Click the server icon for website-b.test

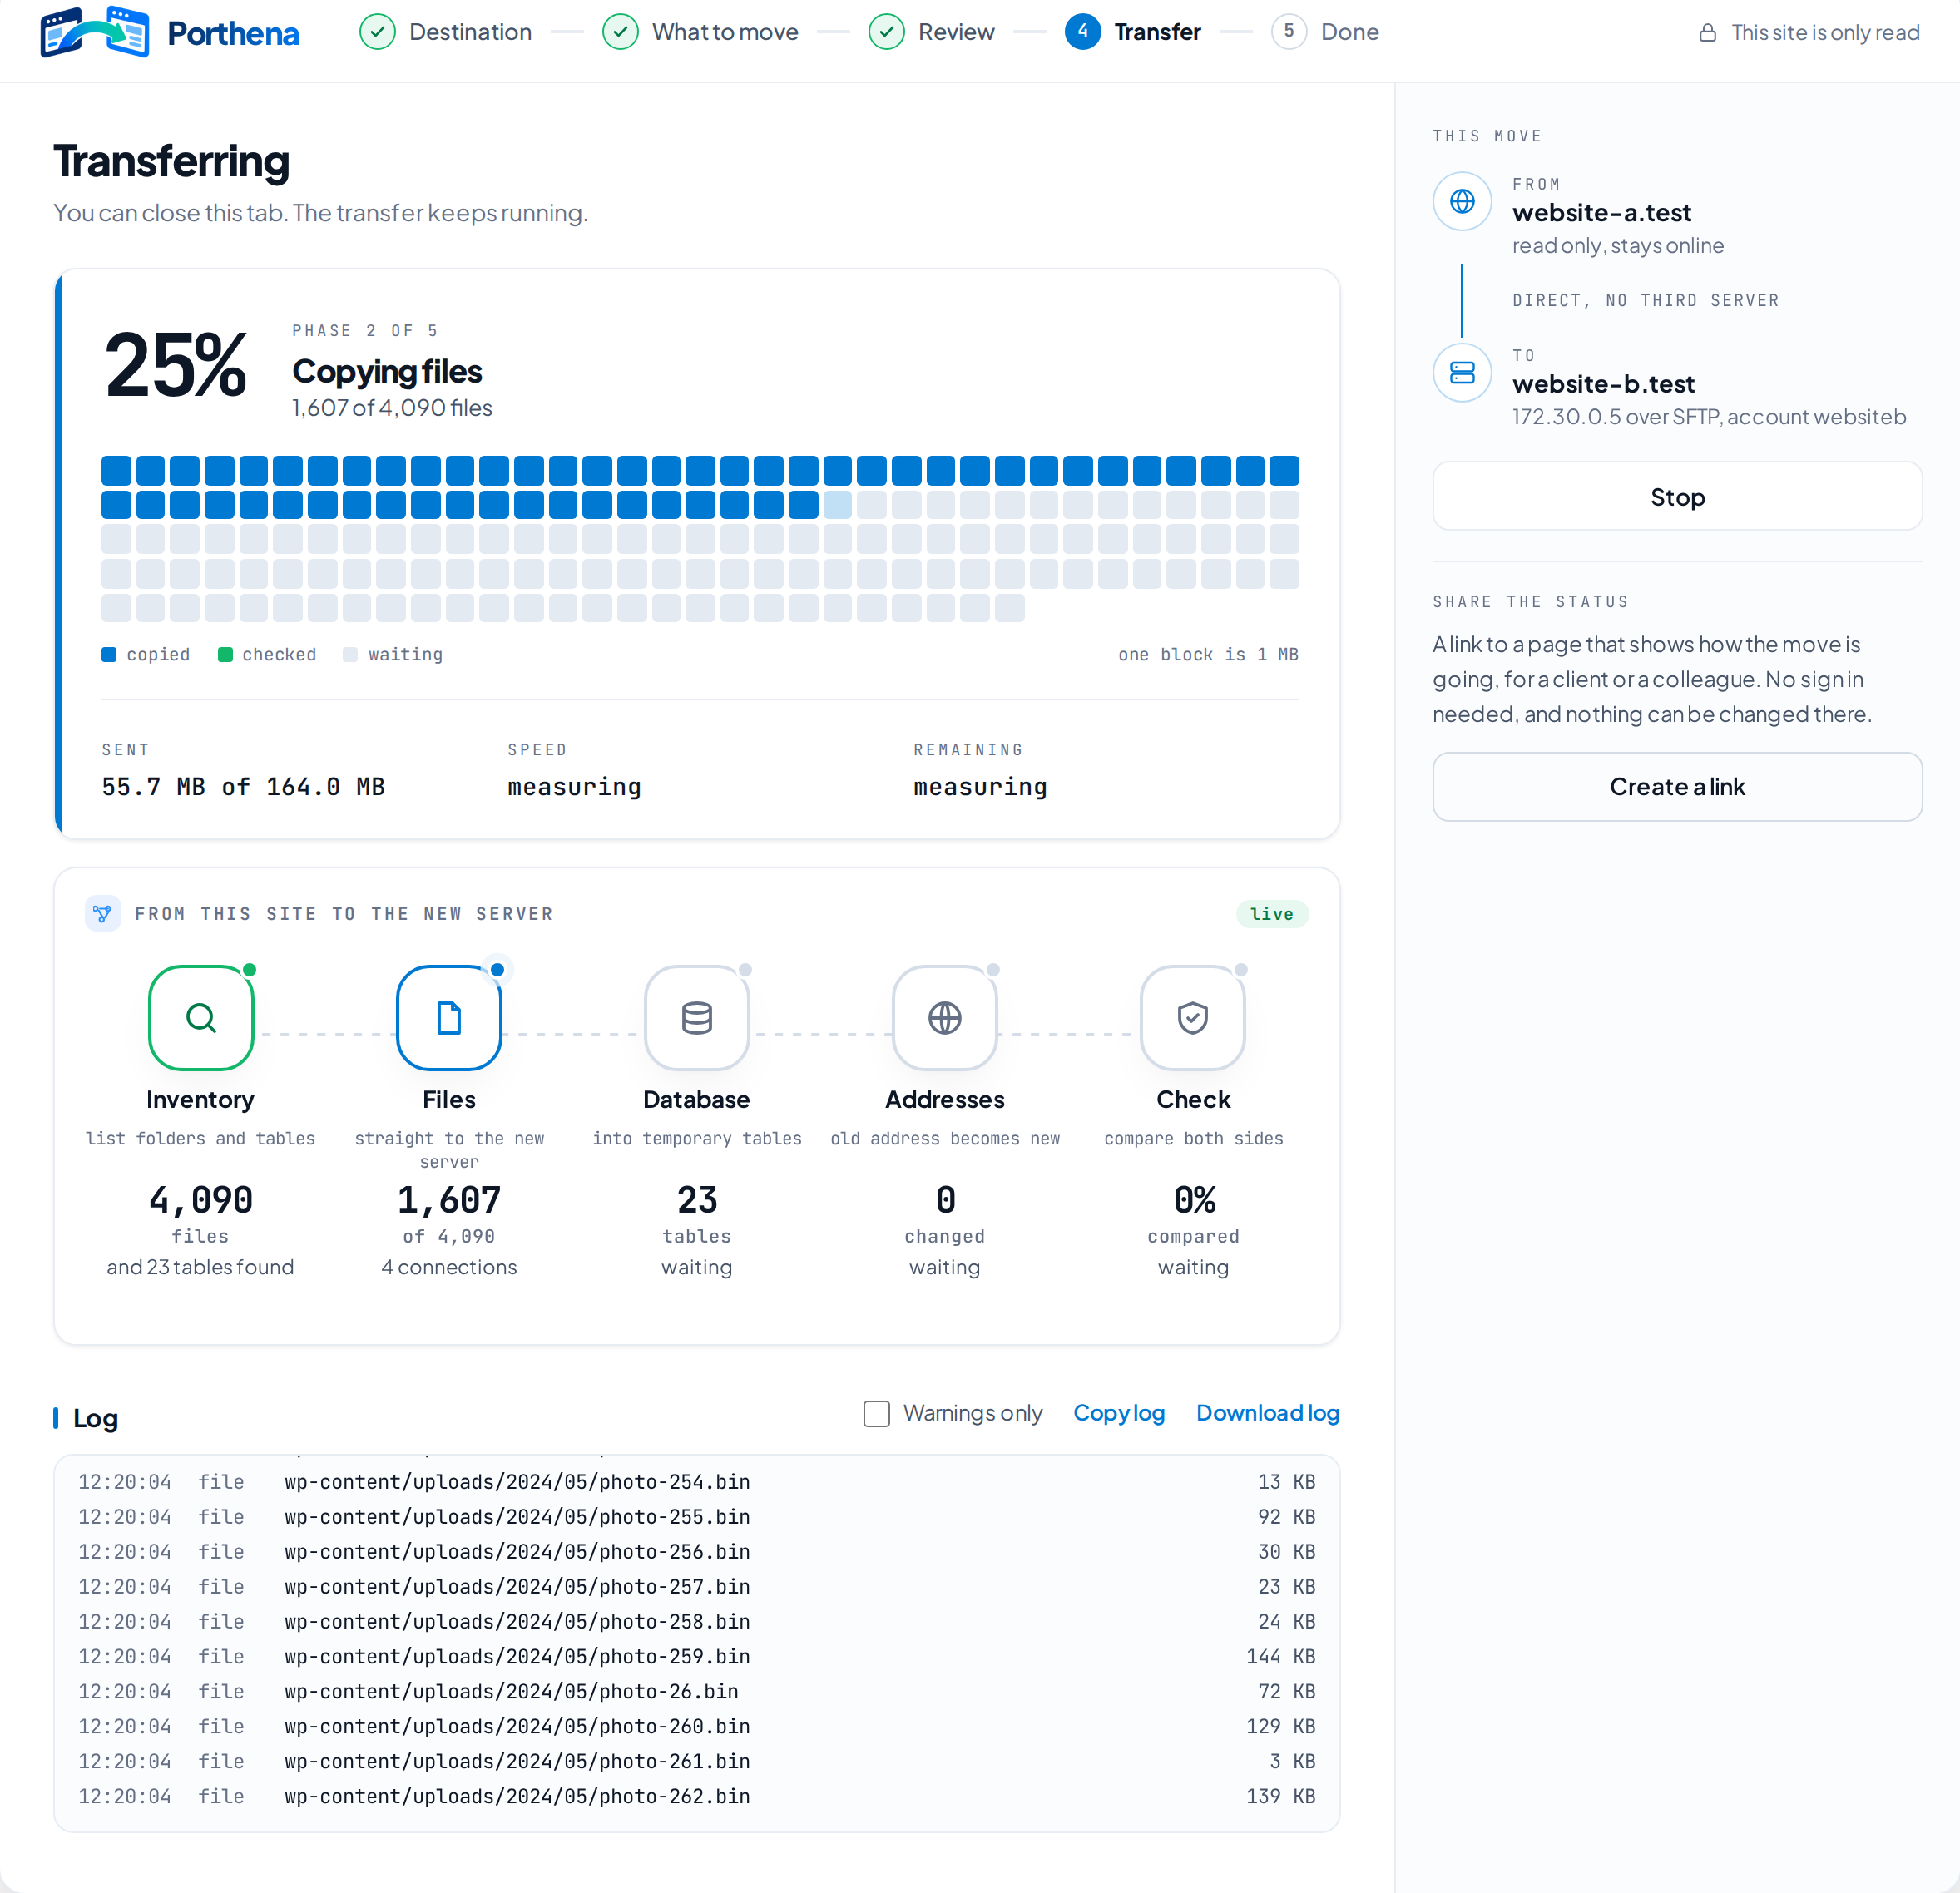pyautogui.click(x=1462, y=372)
